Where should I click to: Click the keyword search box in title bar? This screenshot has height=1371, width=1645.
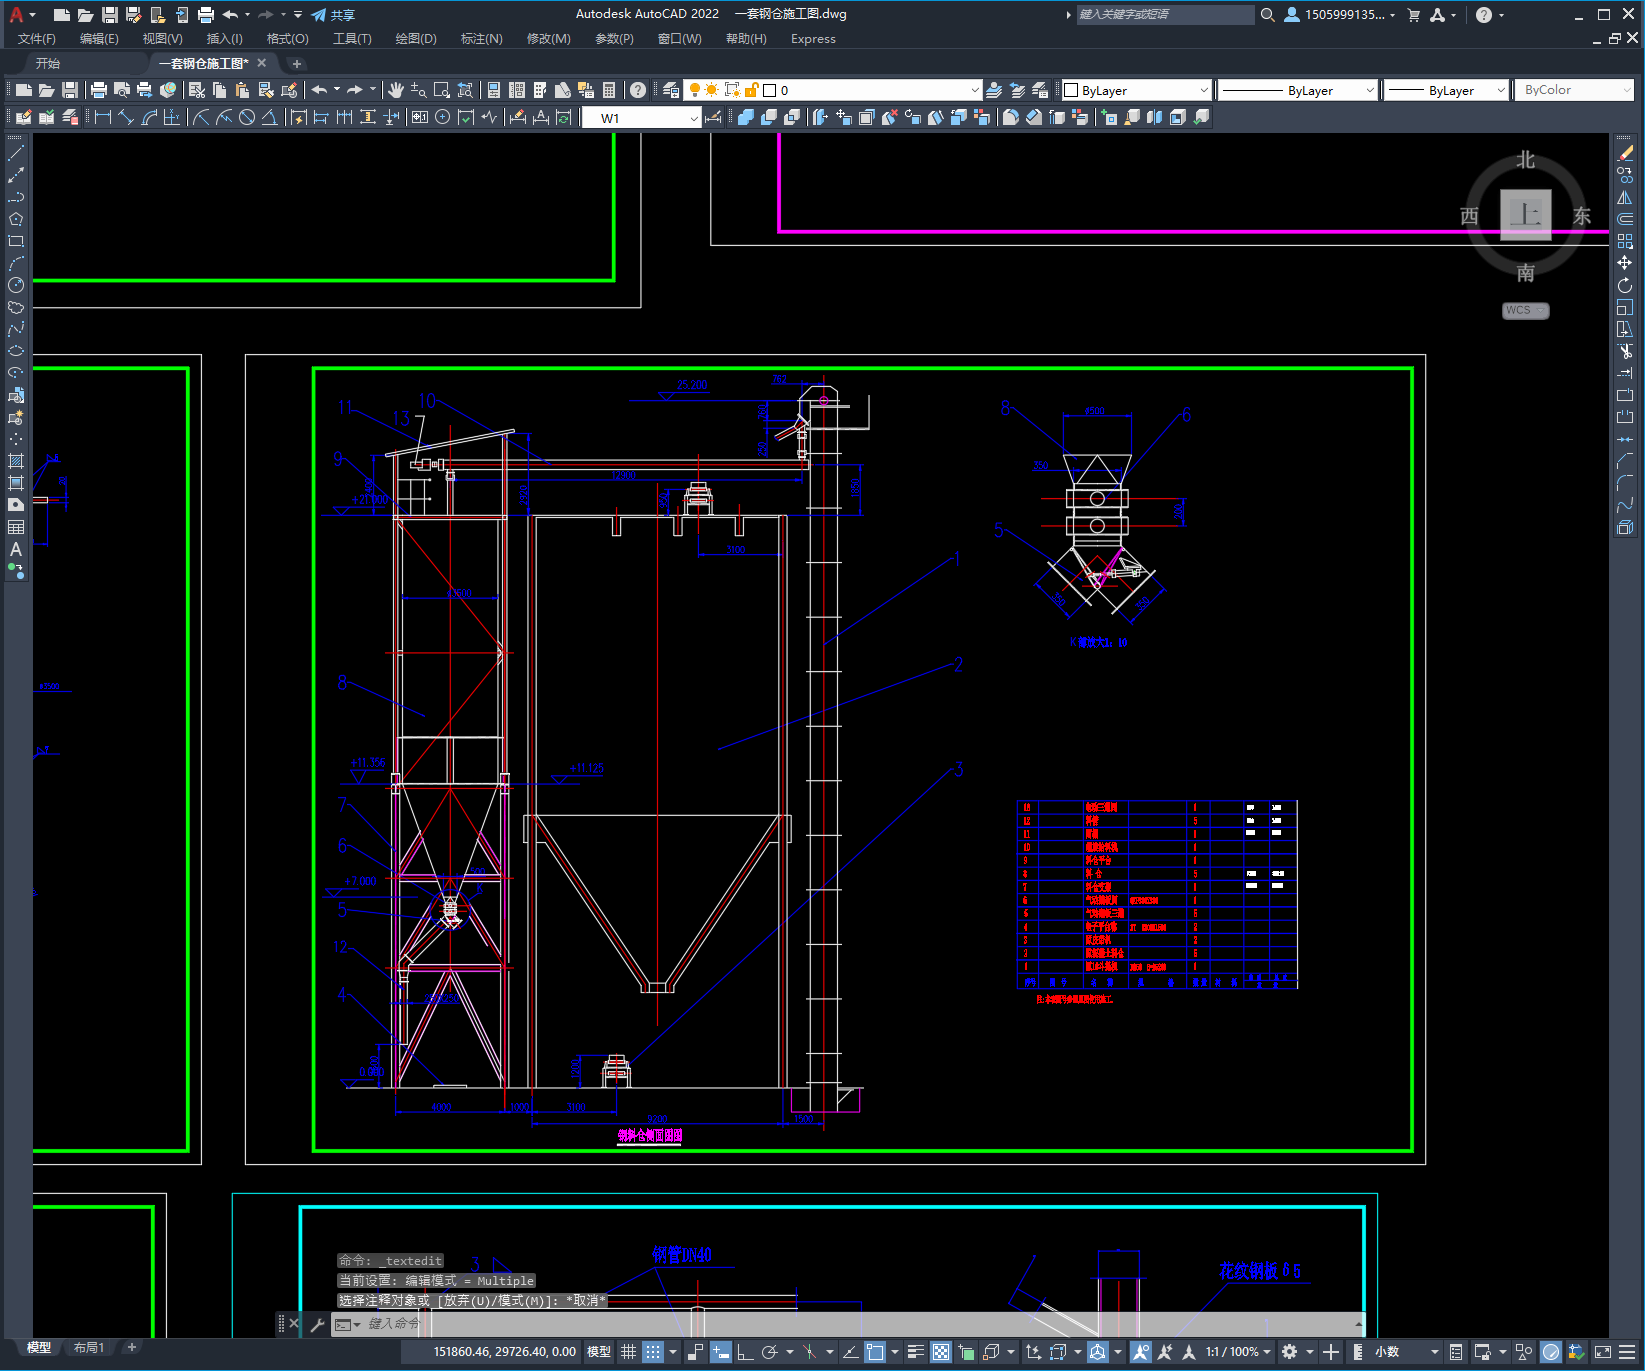1165,15
